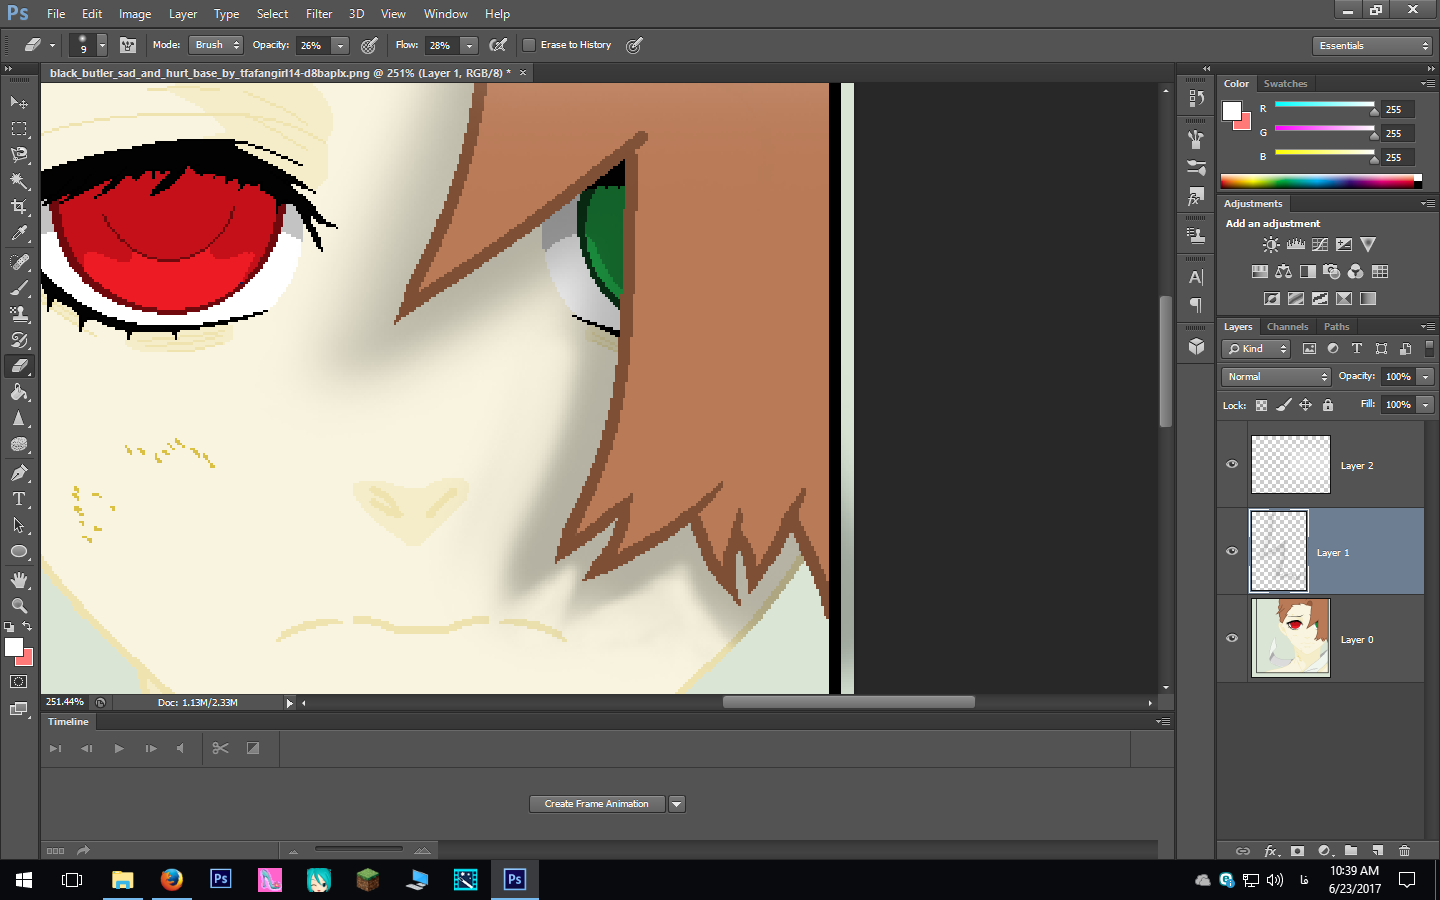Enable Erase to History checkbox

coord(529,45)
